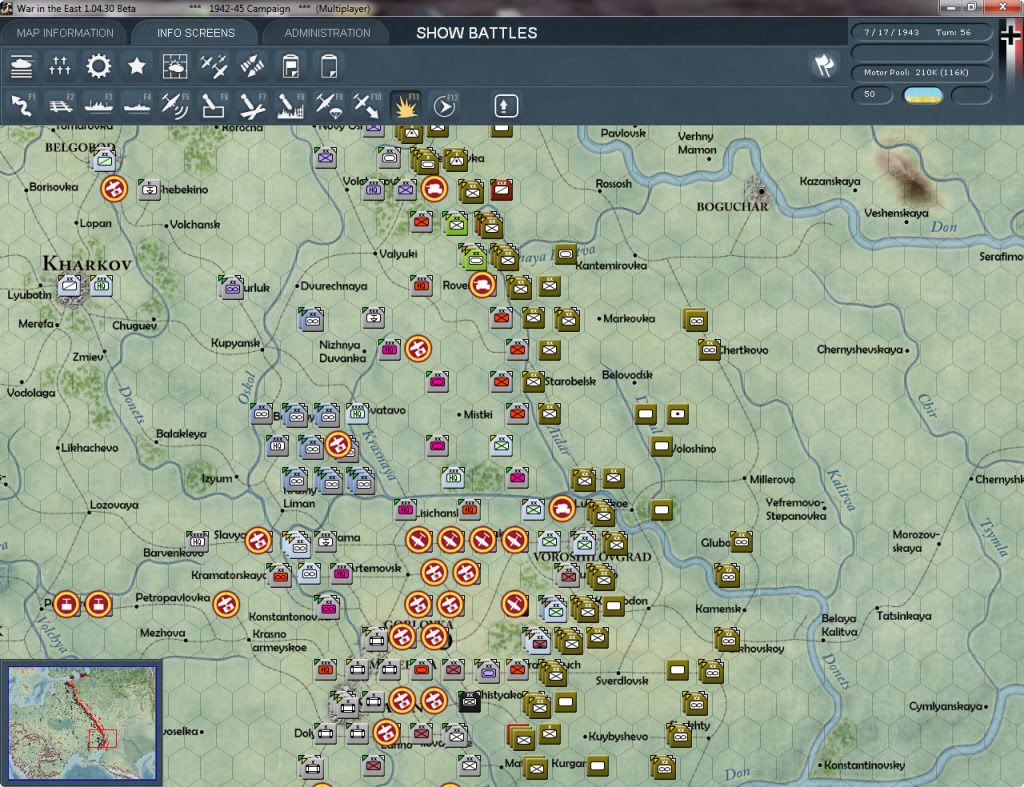Open the Order of Battle tank list icon

[22, 67]
